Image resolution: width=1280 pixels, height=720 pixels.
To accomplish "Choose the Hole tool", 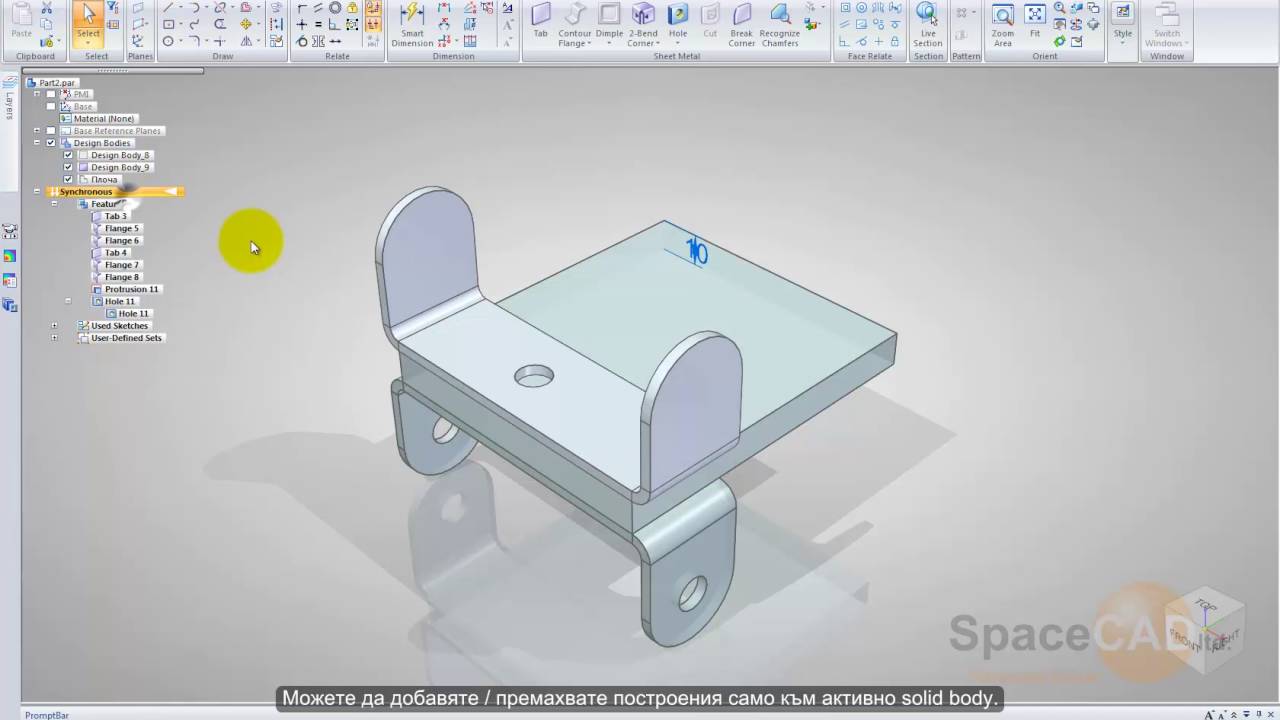I will coord(678,21).
